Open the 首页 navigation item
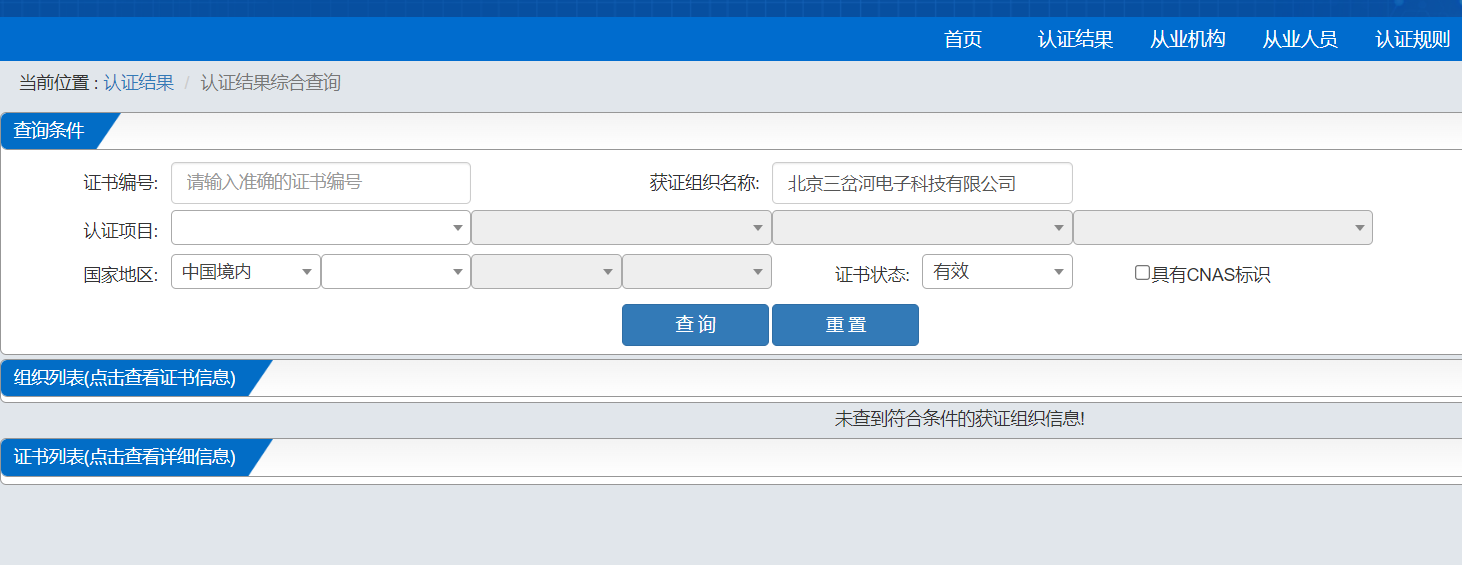 pos(963,40)
